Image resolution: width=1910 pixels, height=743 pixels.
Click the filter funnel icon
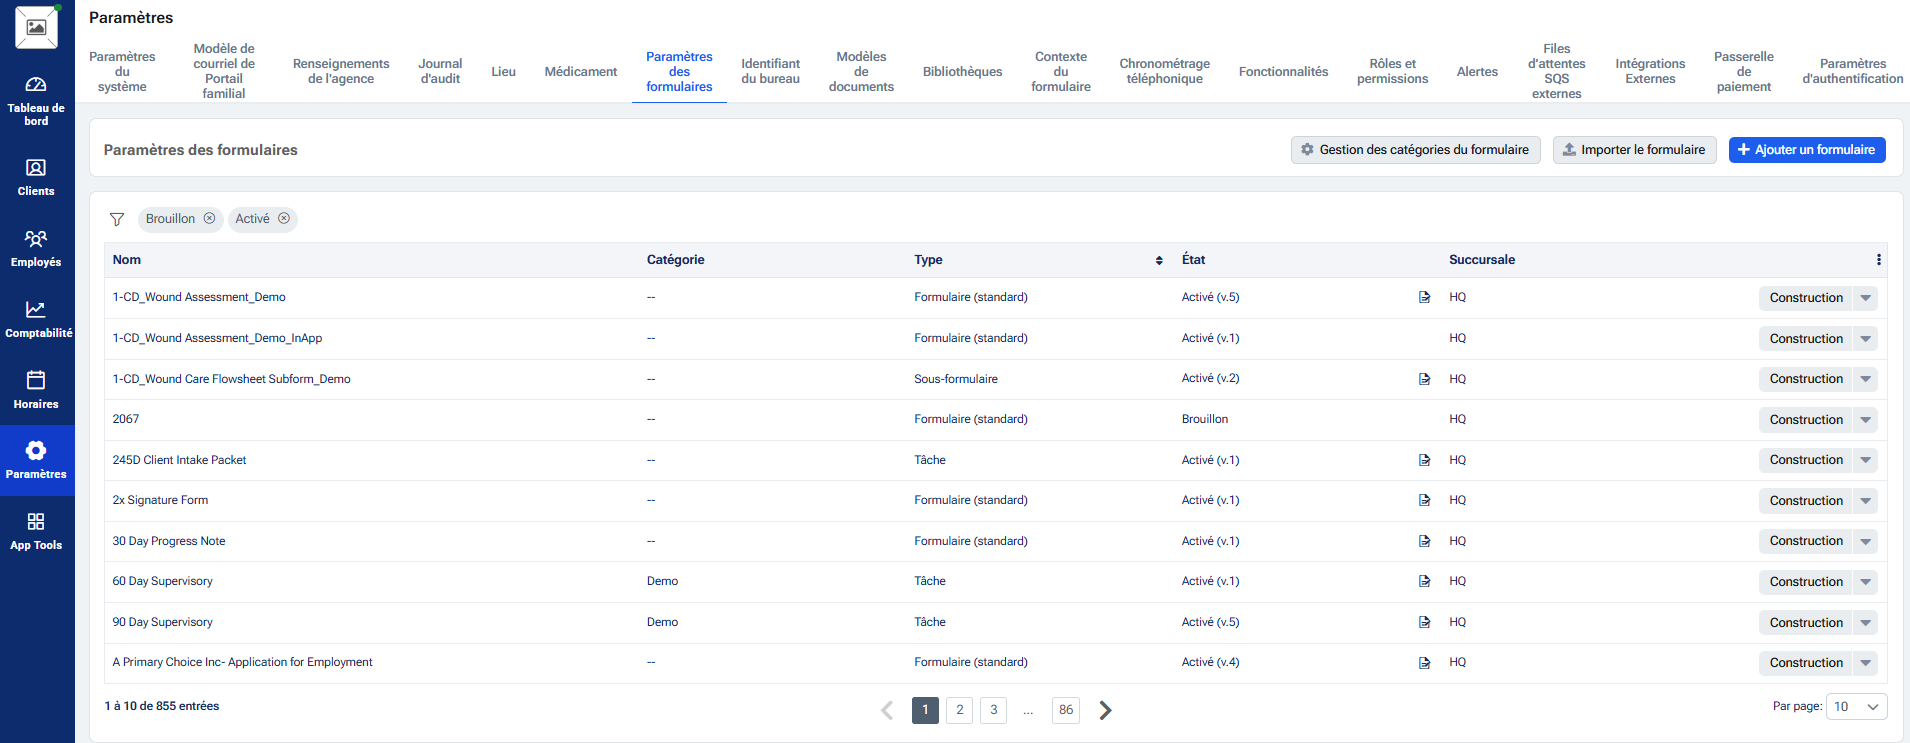tap(117, 219)
